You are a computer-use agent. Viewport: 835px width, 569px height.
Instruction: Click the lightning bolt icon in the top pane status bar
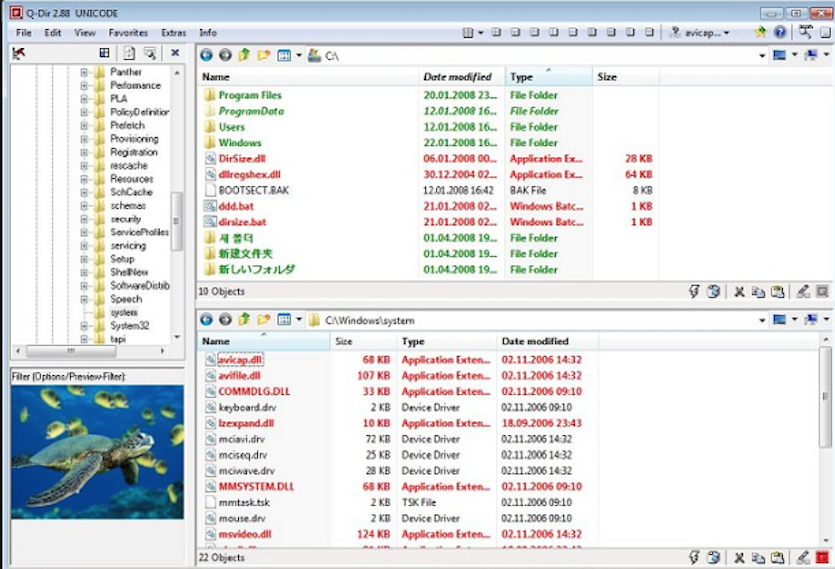694,291
